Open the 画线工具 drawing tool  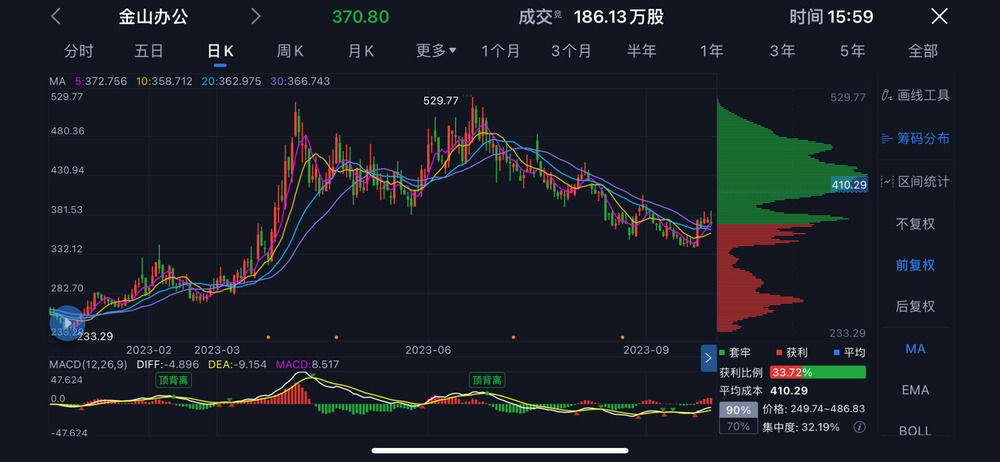coord(916,96)
